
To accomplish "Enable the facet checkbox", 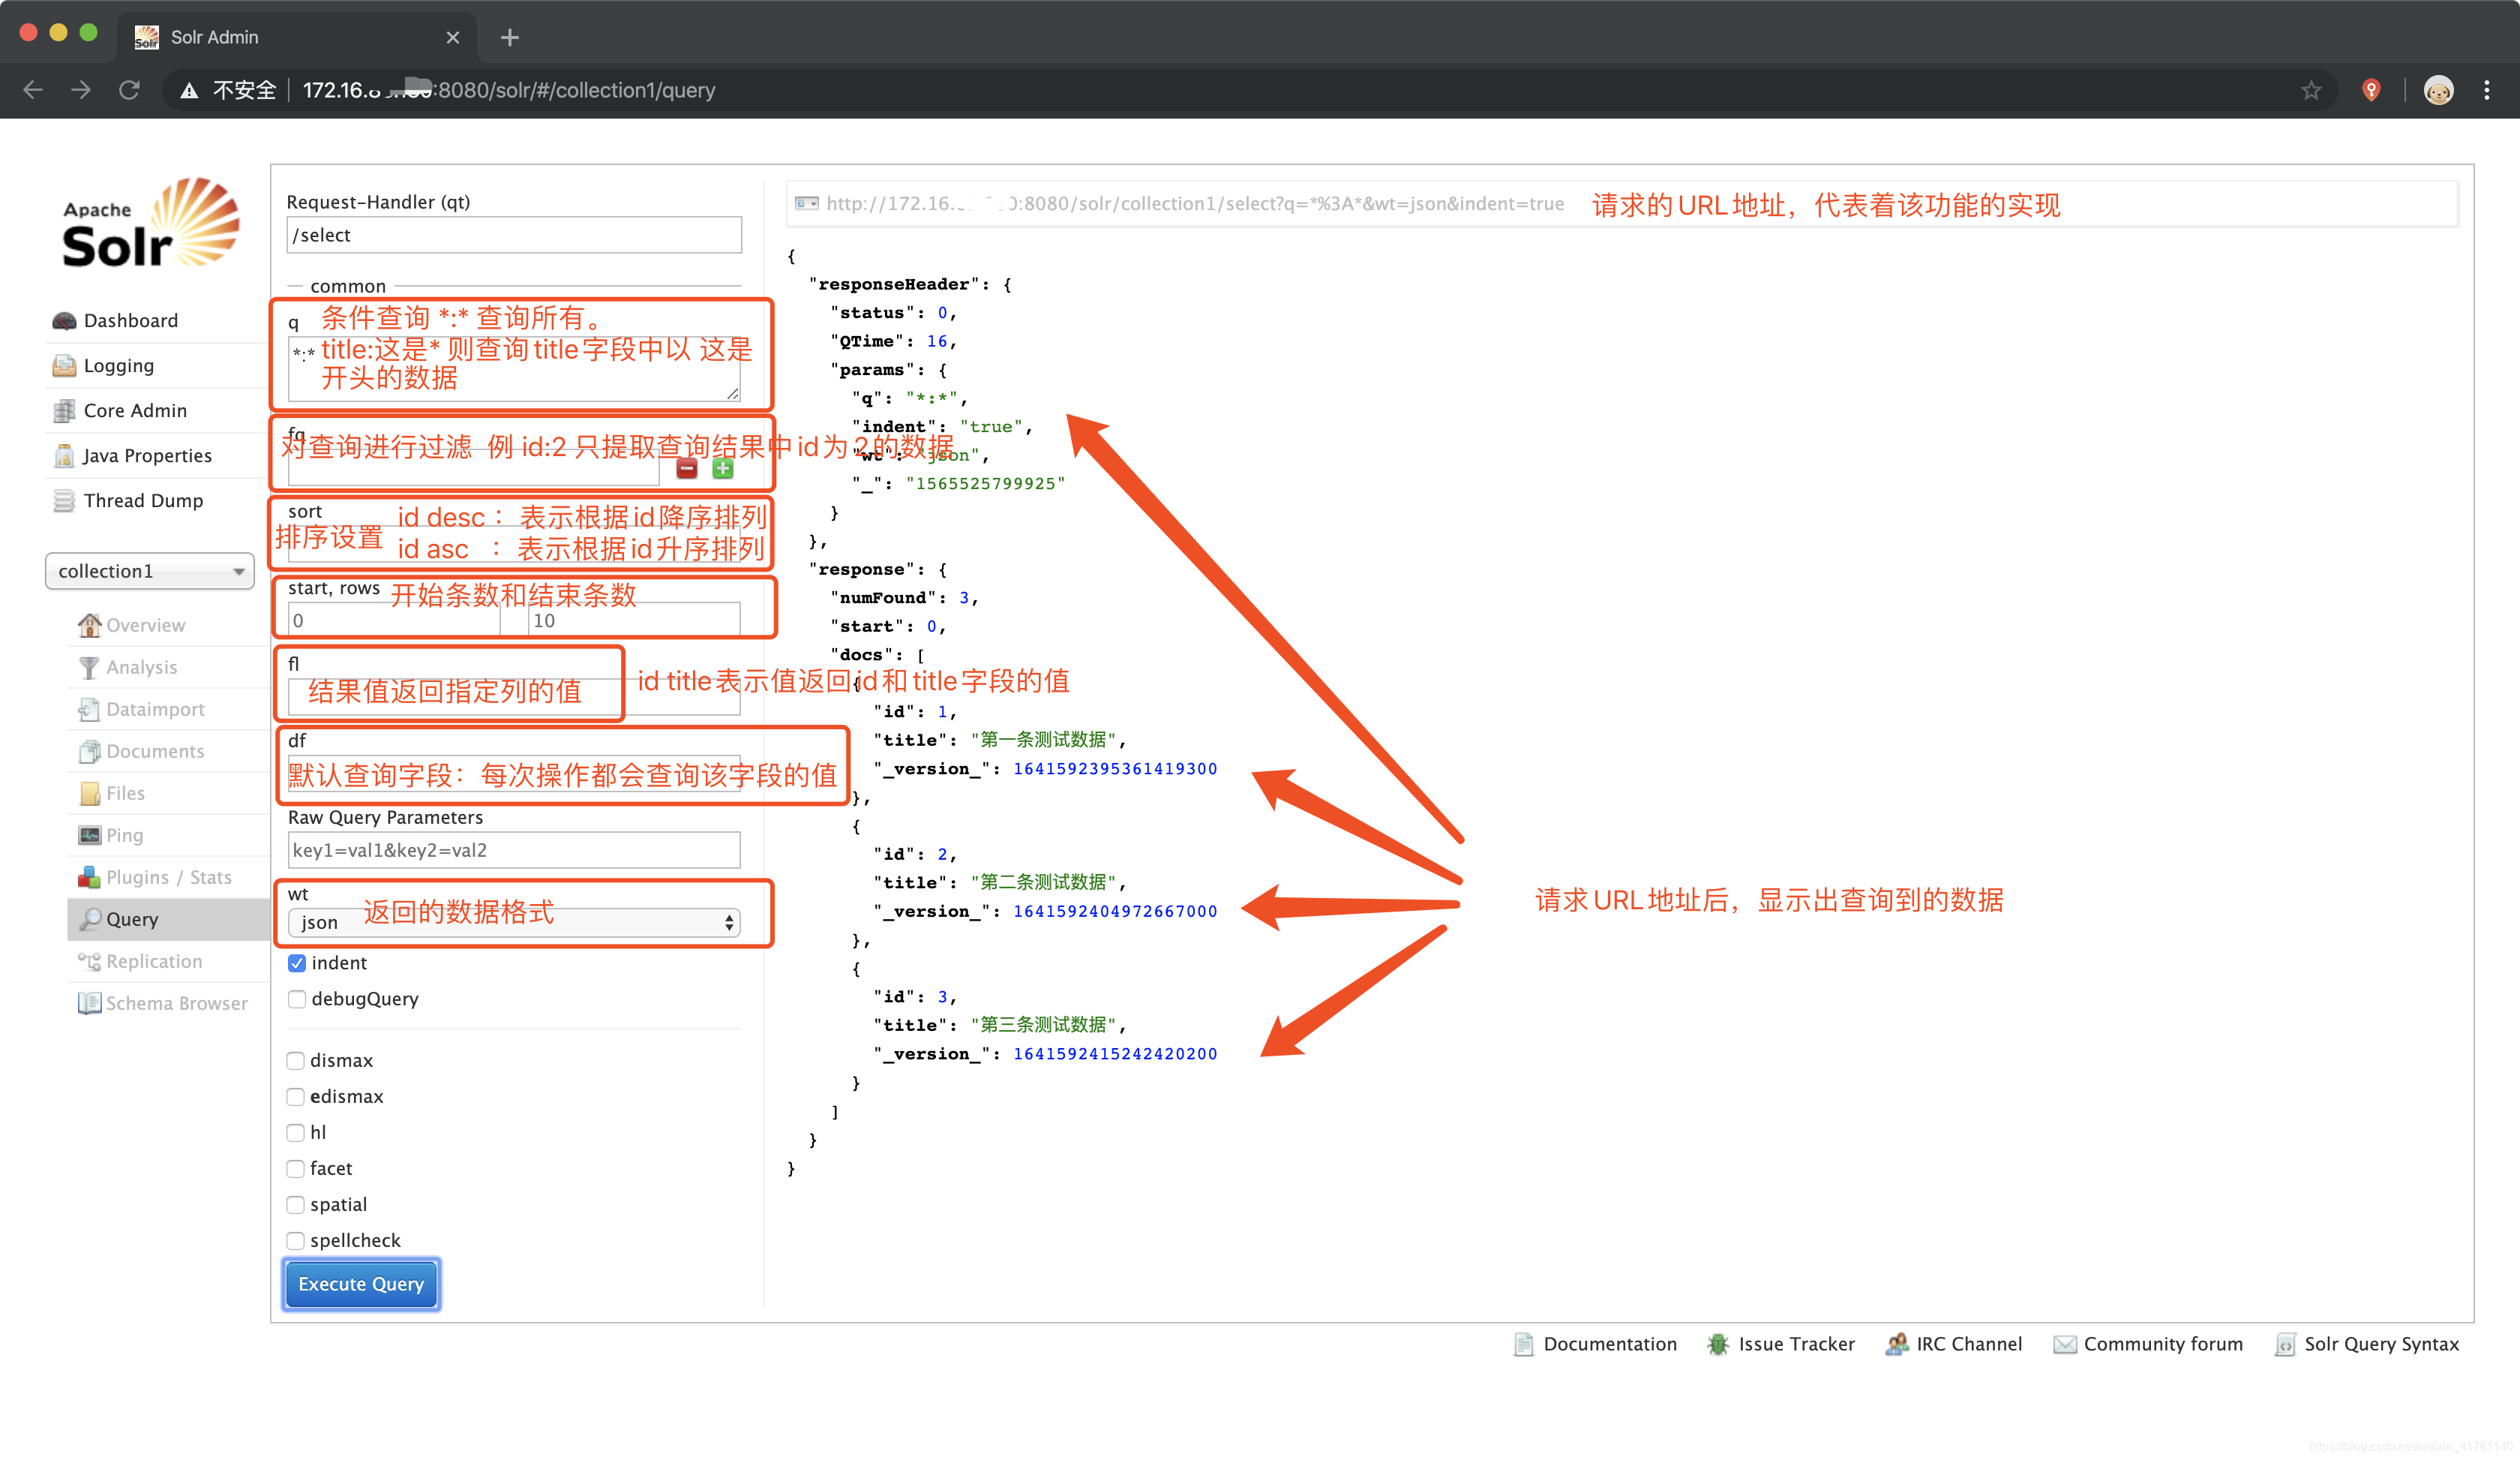I will 296,1168.
